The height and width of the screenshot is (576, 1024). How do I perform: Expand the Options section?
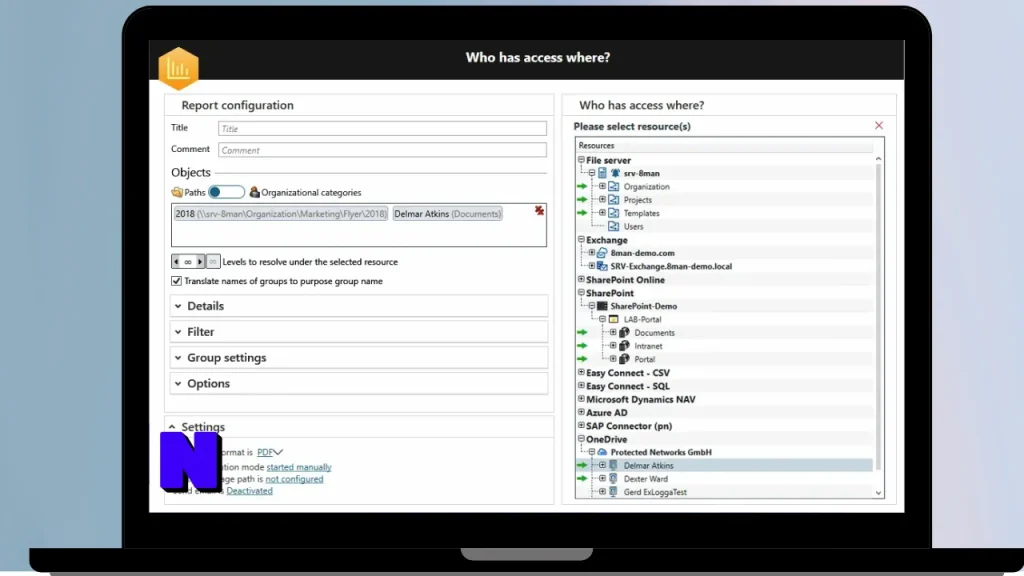[359, 383]
